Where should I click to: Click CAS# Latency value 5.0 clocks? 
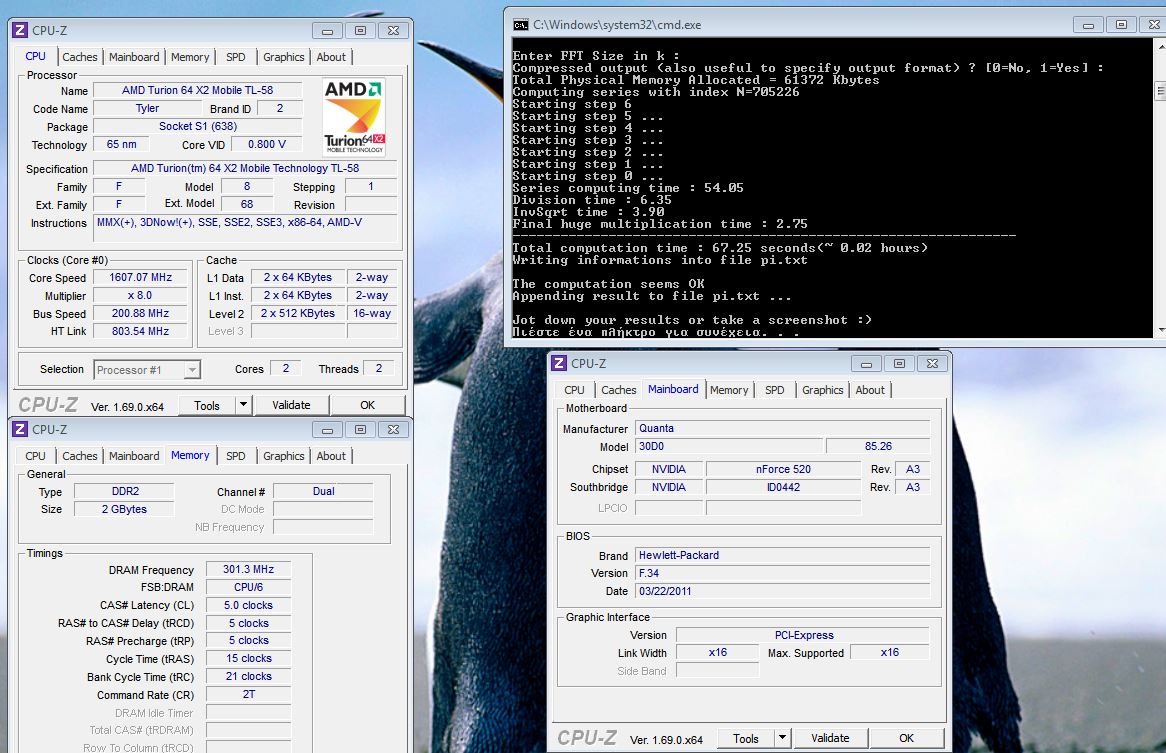pos(248,605)
